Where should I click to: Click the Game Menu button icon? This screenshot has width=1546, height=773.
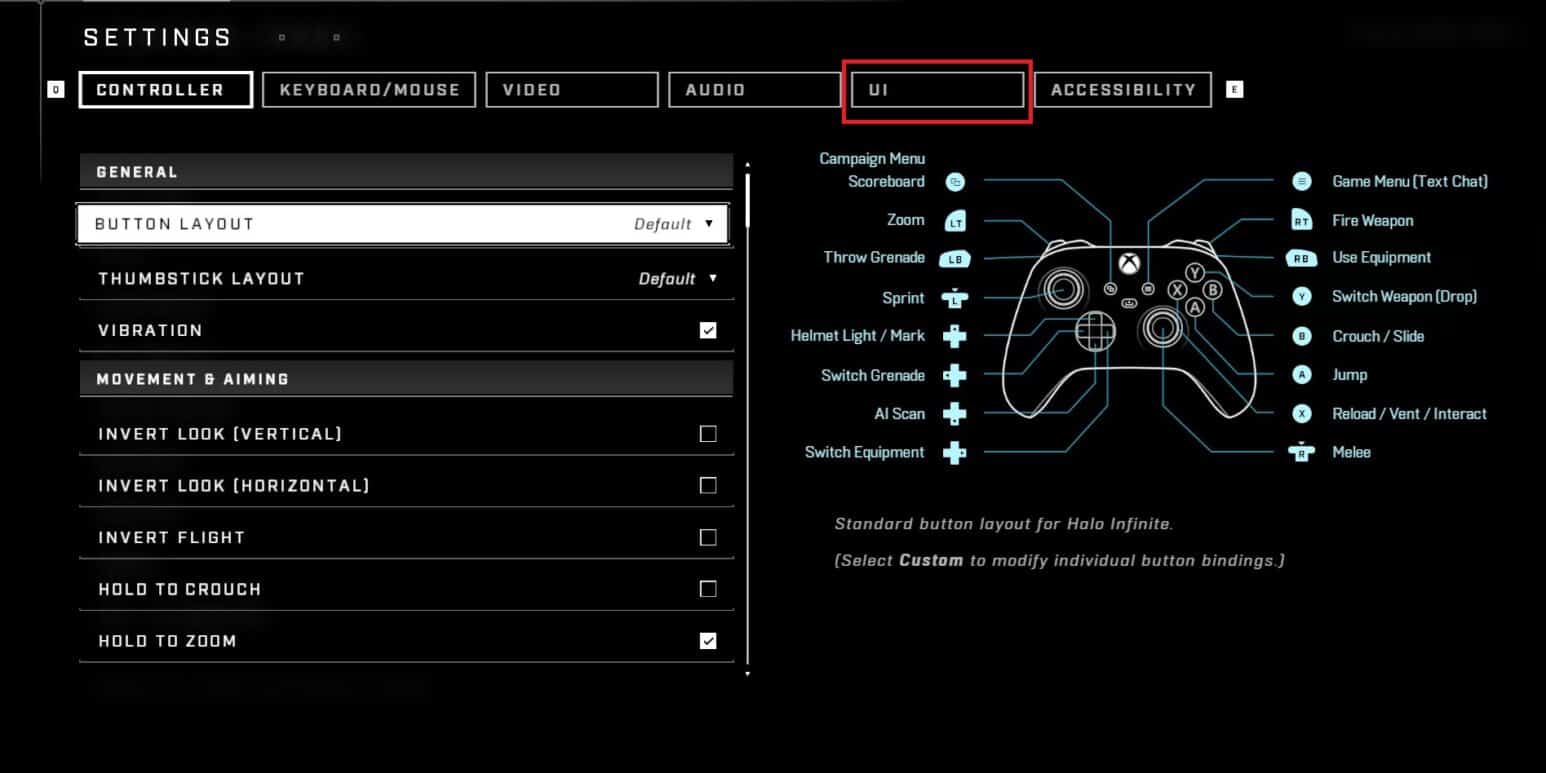coord(1301,181)
